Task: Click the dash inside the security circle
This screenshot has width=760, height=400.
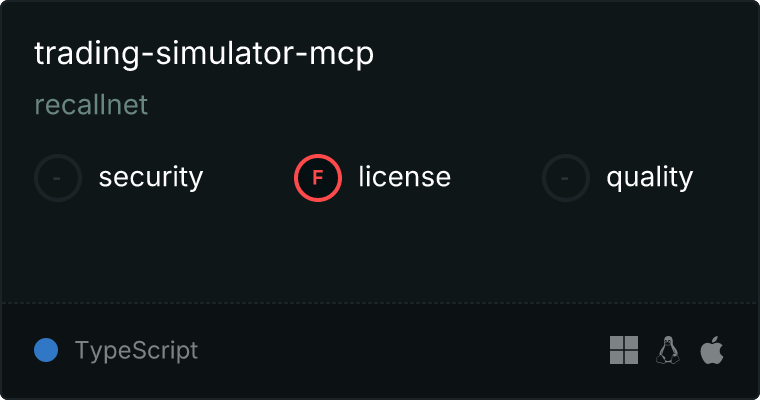Action: [x=57, y=178]
